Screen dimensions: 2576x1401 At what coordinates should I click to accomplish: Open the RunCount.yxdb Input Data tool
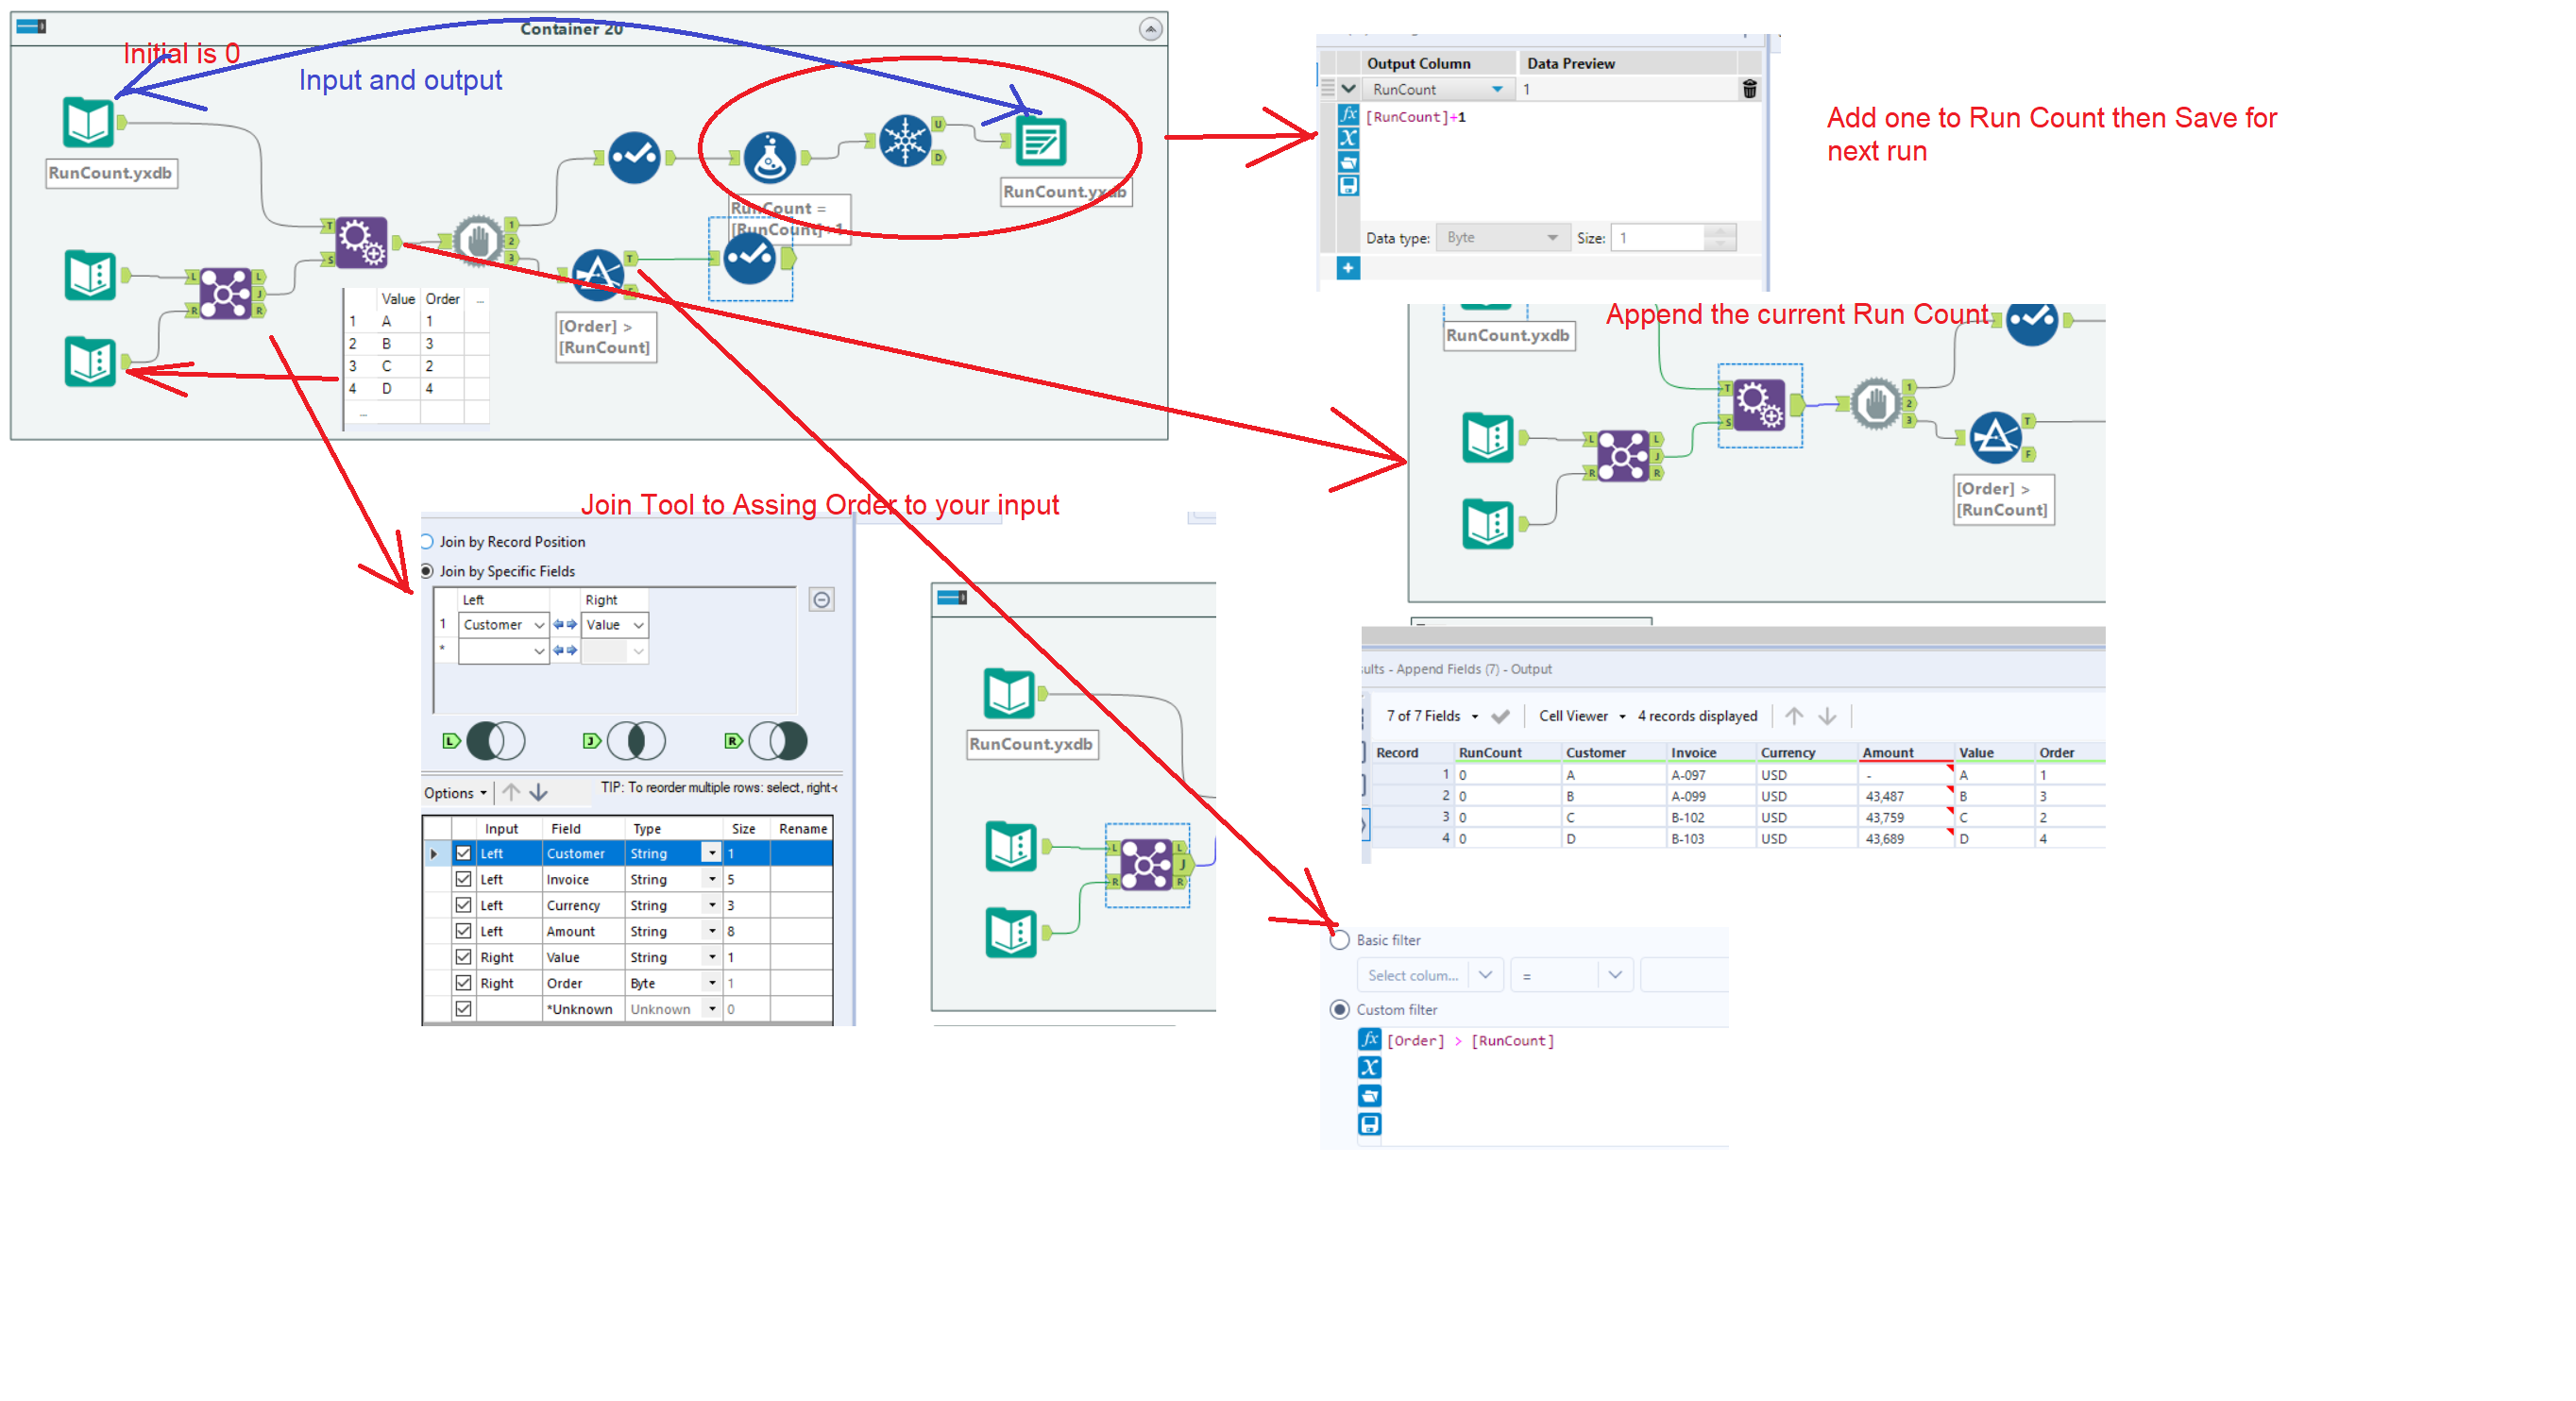pos(88,125)
